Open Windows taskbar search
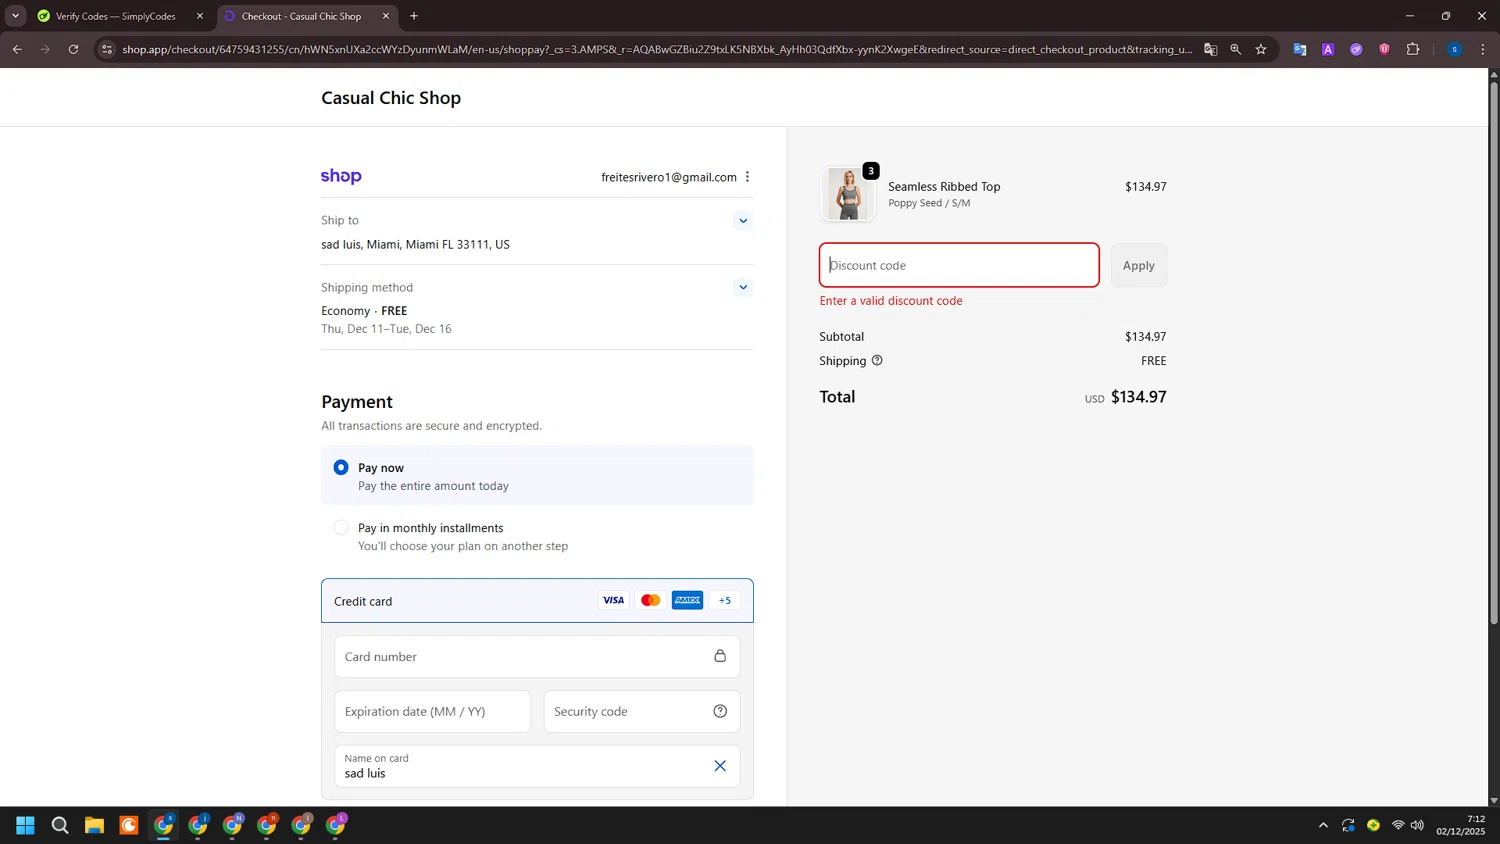1500x844 pixels. pyautogui.click(x=60, y=825)
